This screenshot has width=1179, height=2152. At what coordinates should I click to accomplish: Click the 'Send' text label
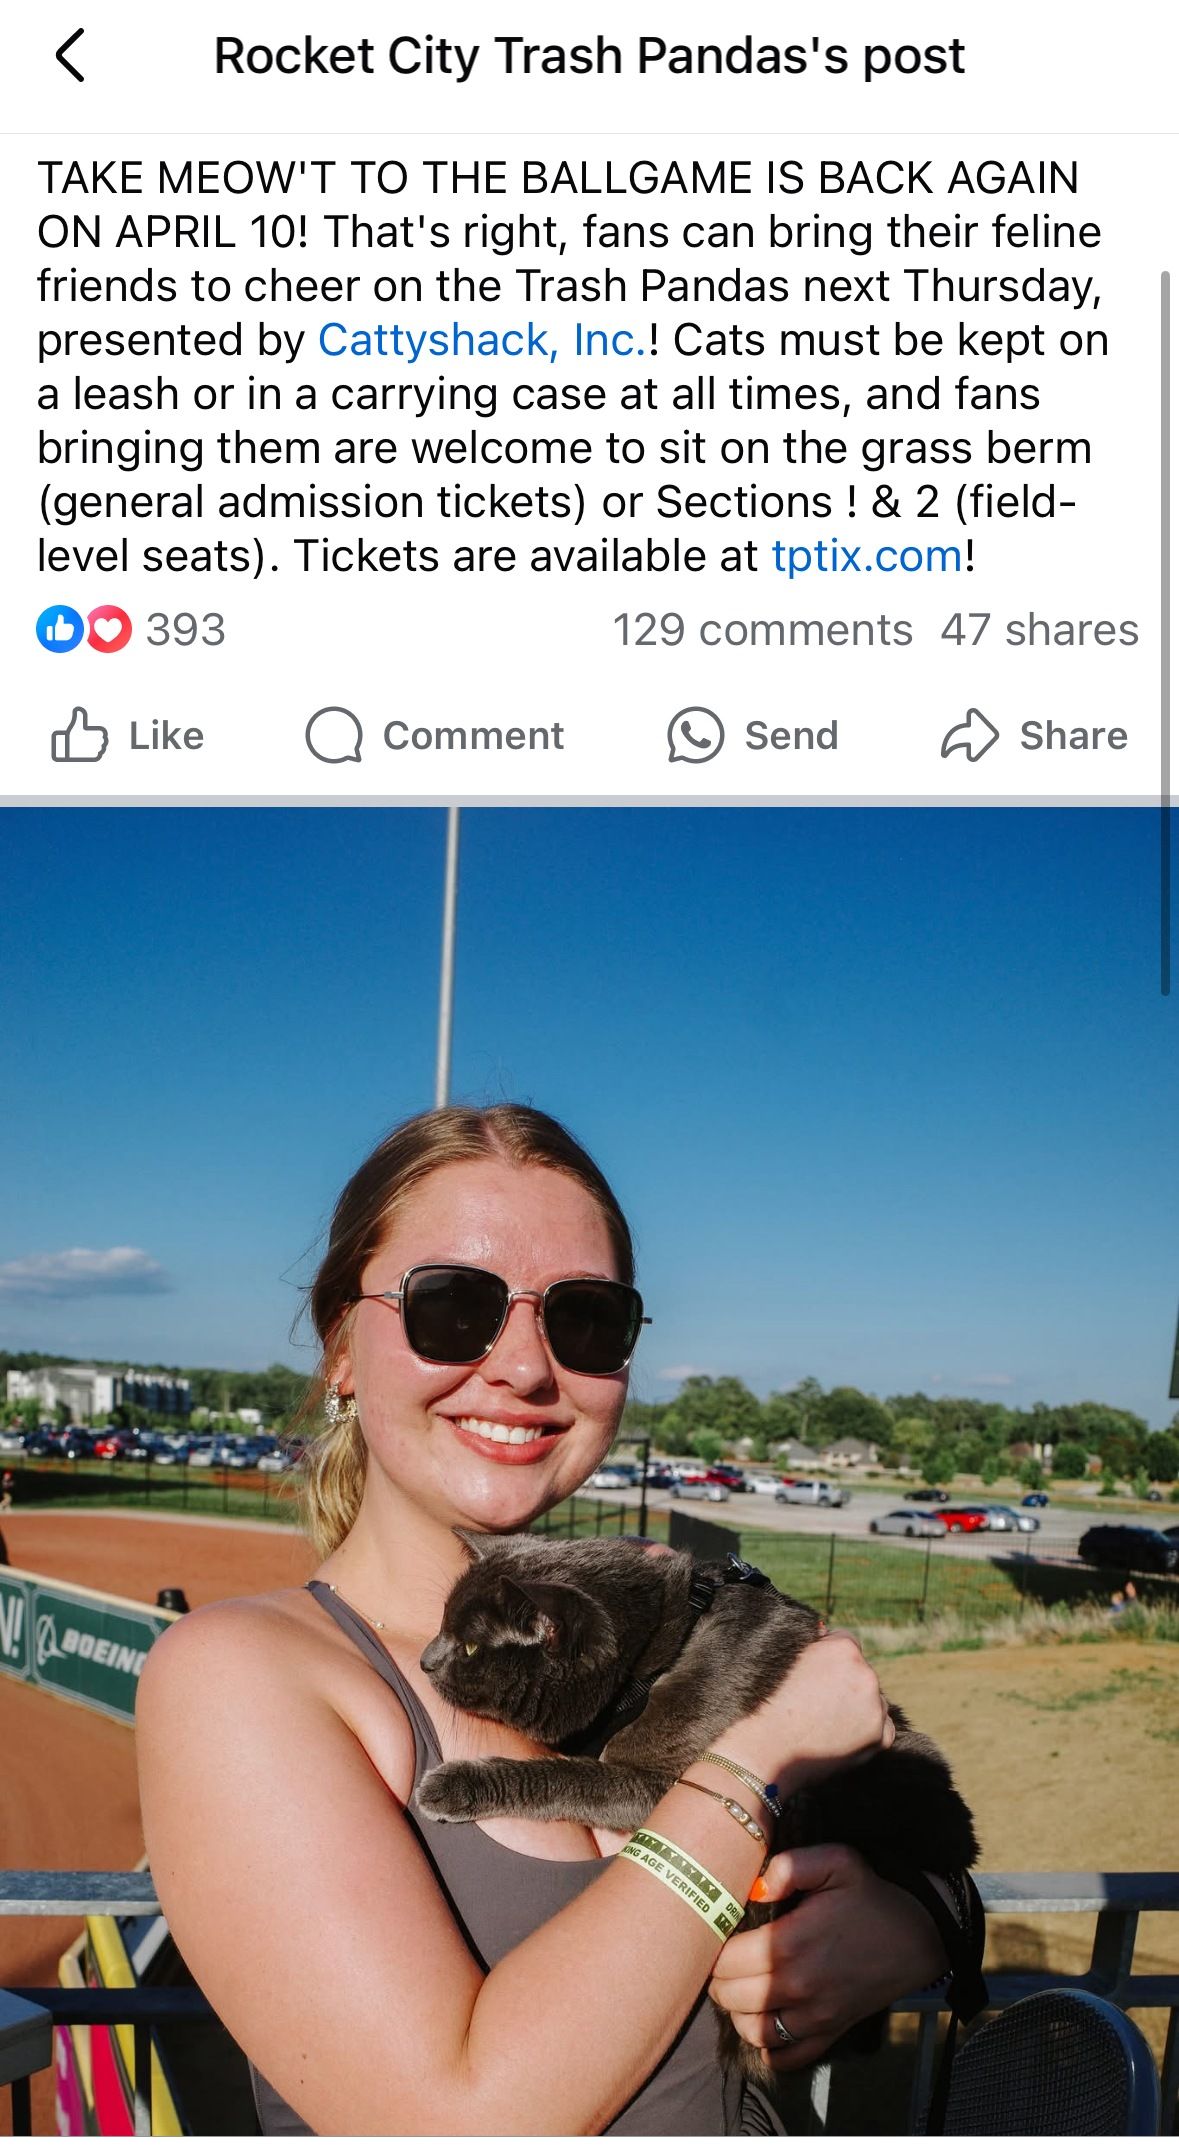pyautogui.click(x=791, y=736)
